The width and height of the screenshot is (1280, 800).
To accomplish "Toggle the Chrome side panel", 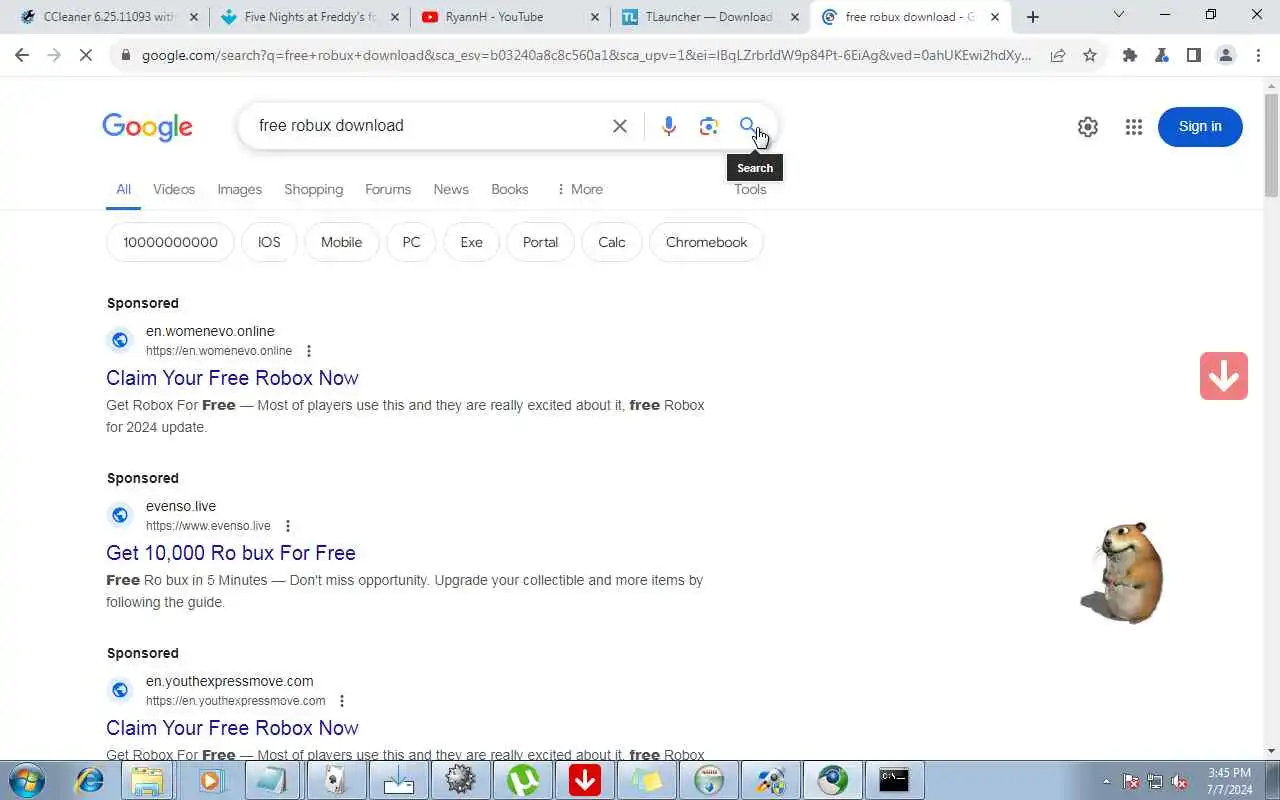I will click(x=1194, y=56).
